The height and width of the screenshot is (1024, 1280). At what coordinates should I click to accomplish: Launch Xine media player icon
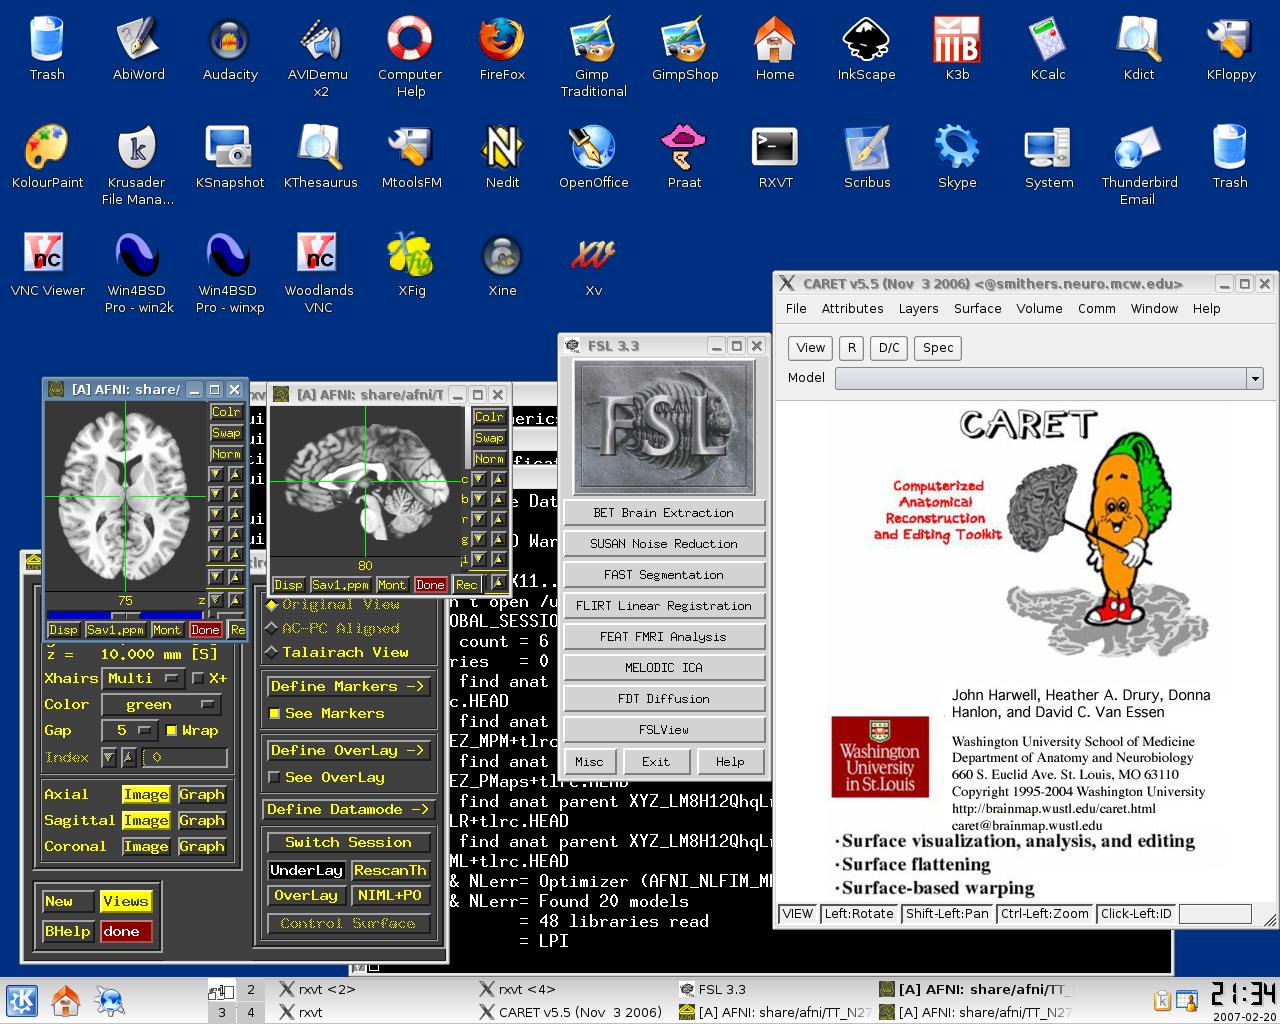pyautogui.click(x=502, y=264)
